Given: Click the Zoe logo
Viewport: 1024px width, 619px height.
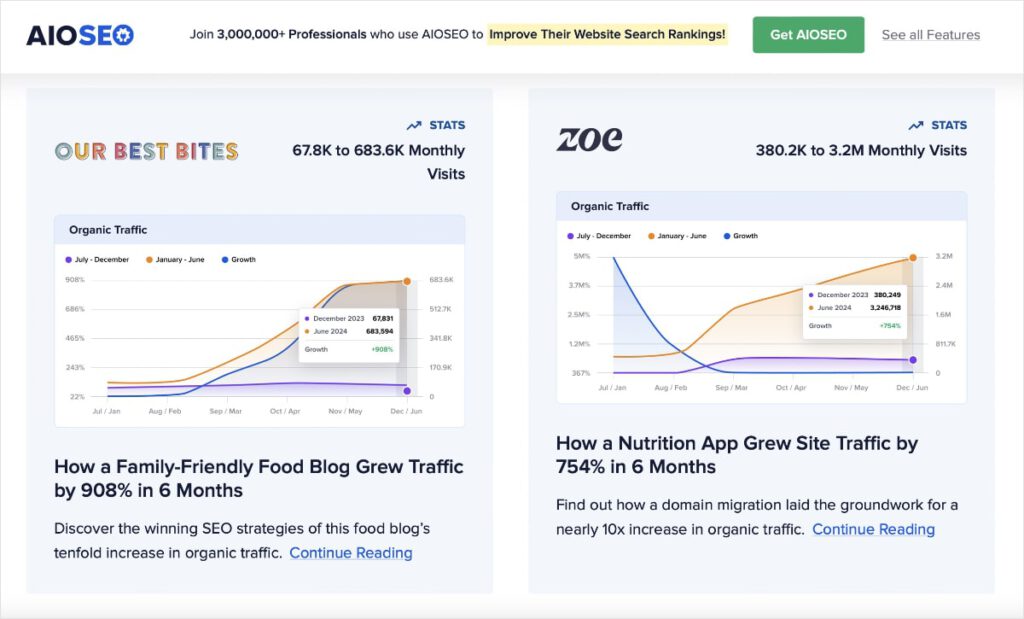Looking at the screenshot, I should pyautogui.click(x=588, y=141).
